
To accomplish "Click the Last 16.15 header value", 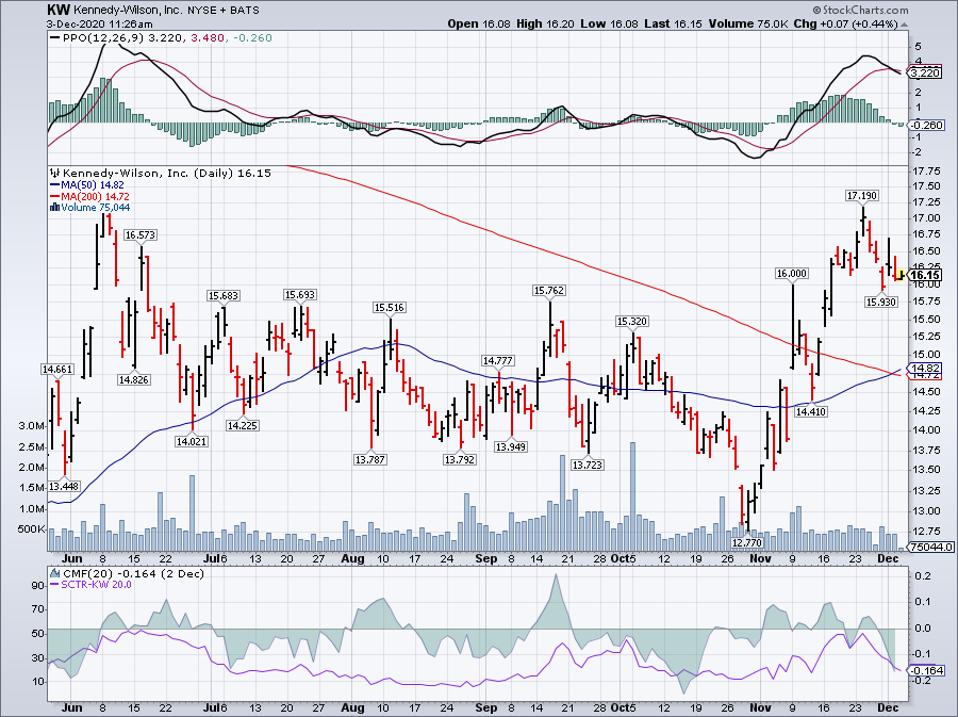I will point(674,24).
